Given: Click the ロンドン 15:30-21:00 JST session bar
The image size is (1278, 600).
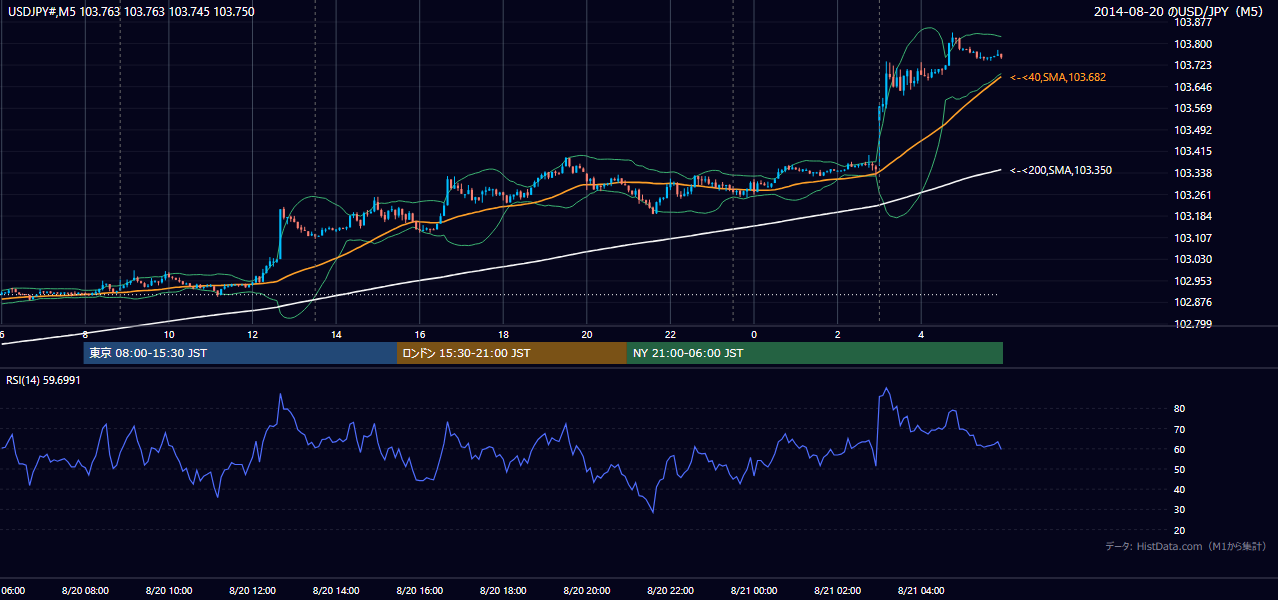Looking at the screenshot, I should 512,353.
